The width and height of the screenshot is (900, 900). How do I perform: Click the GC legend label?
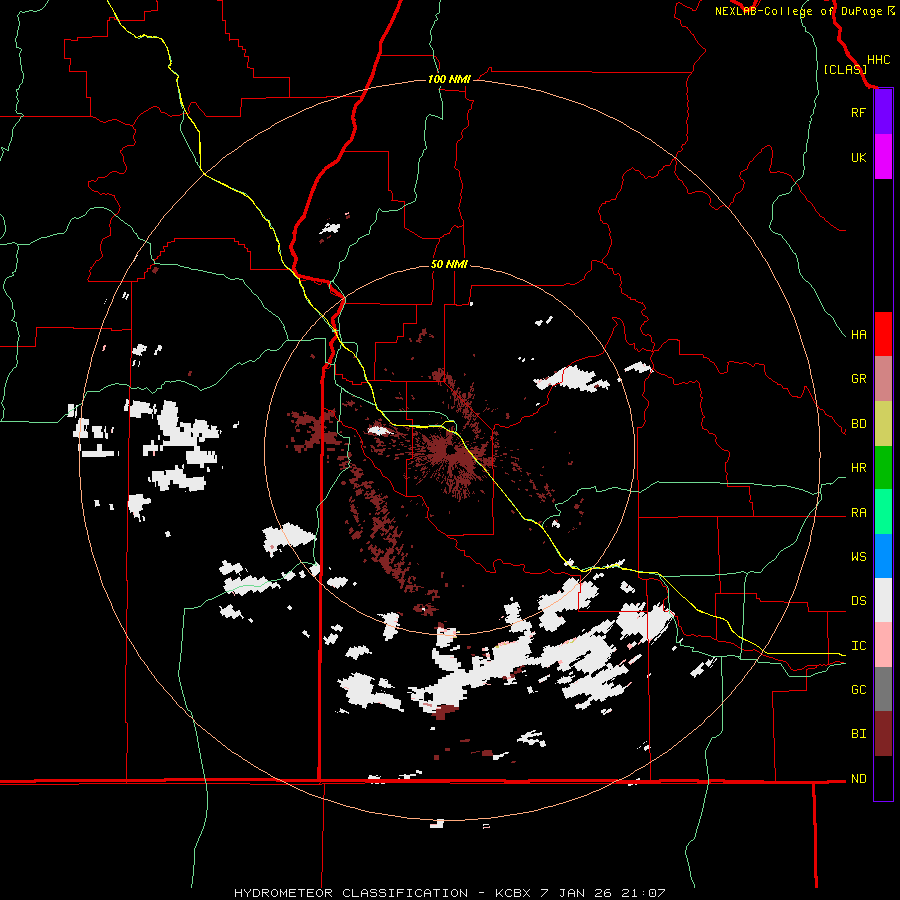coord(858,690)
